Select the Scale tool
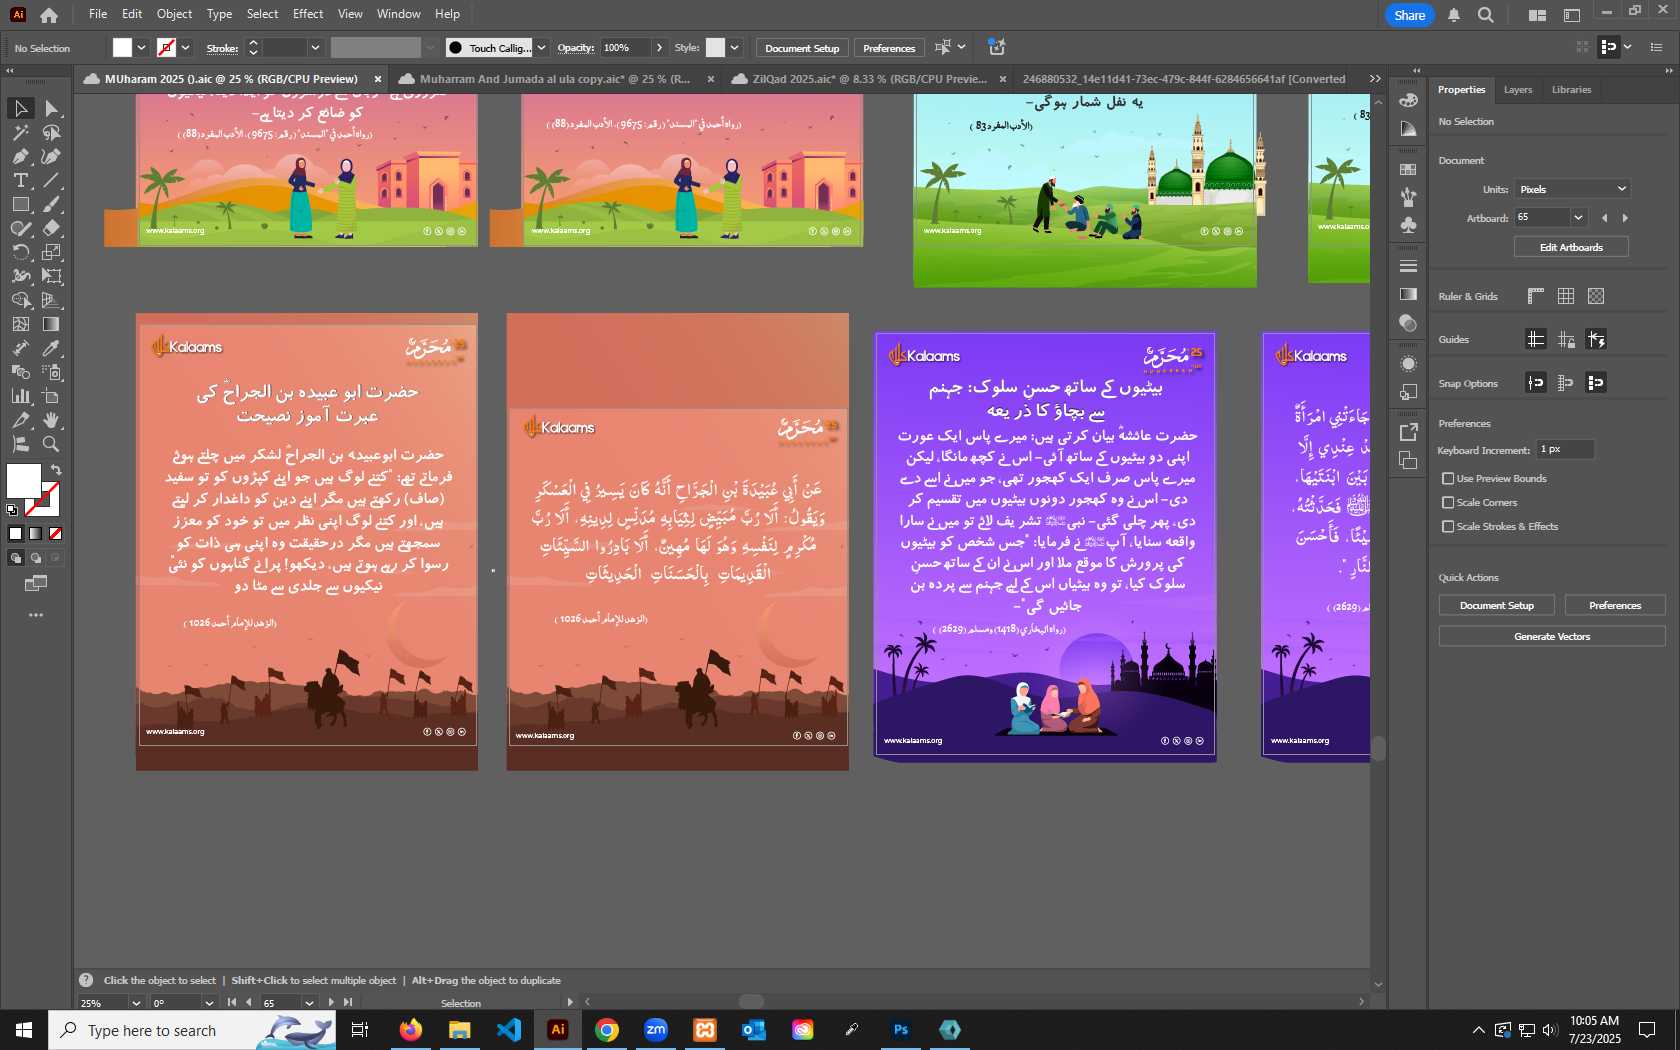The image size is (1680, 1050). (52, 252)
